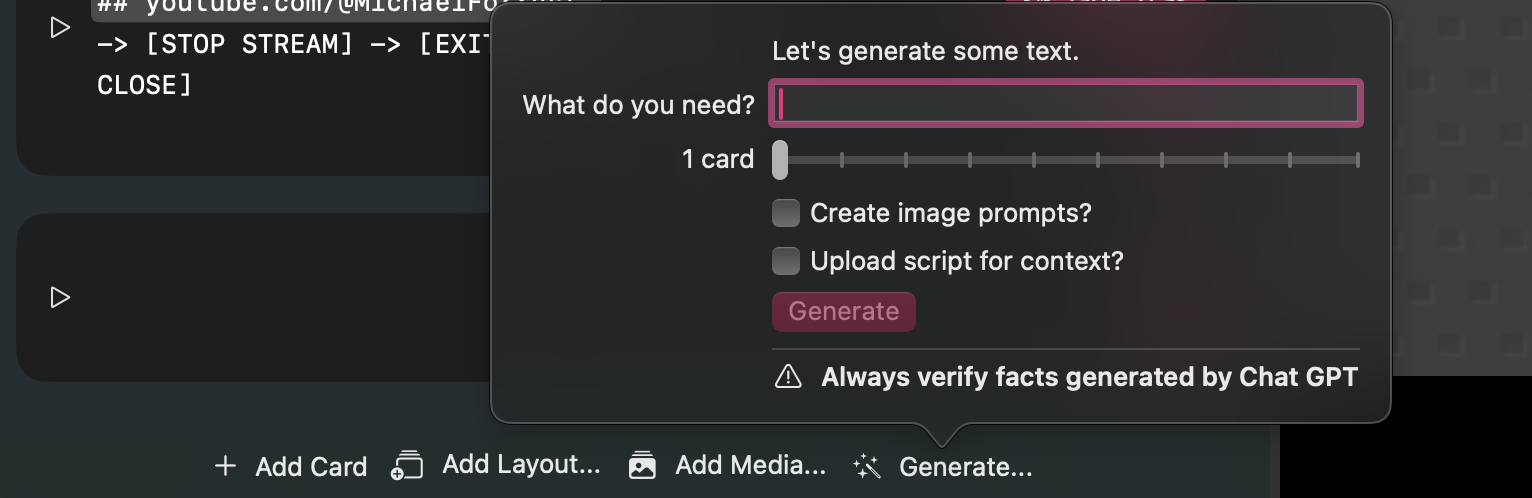Click the card count slider handle
This screenshot has height=498, width=1532.
[x=780, y=160]
